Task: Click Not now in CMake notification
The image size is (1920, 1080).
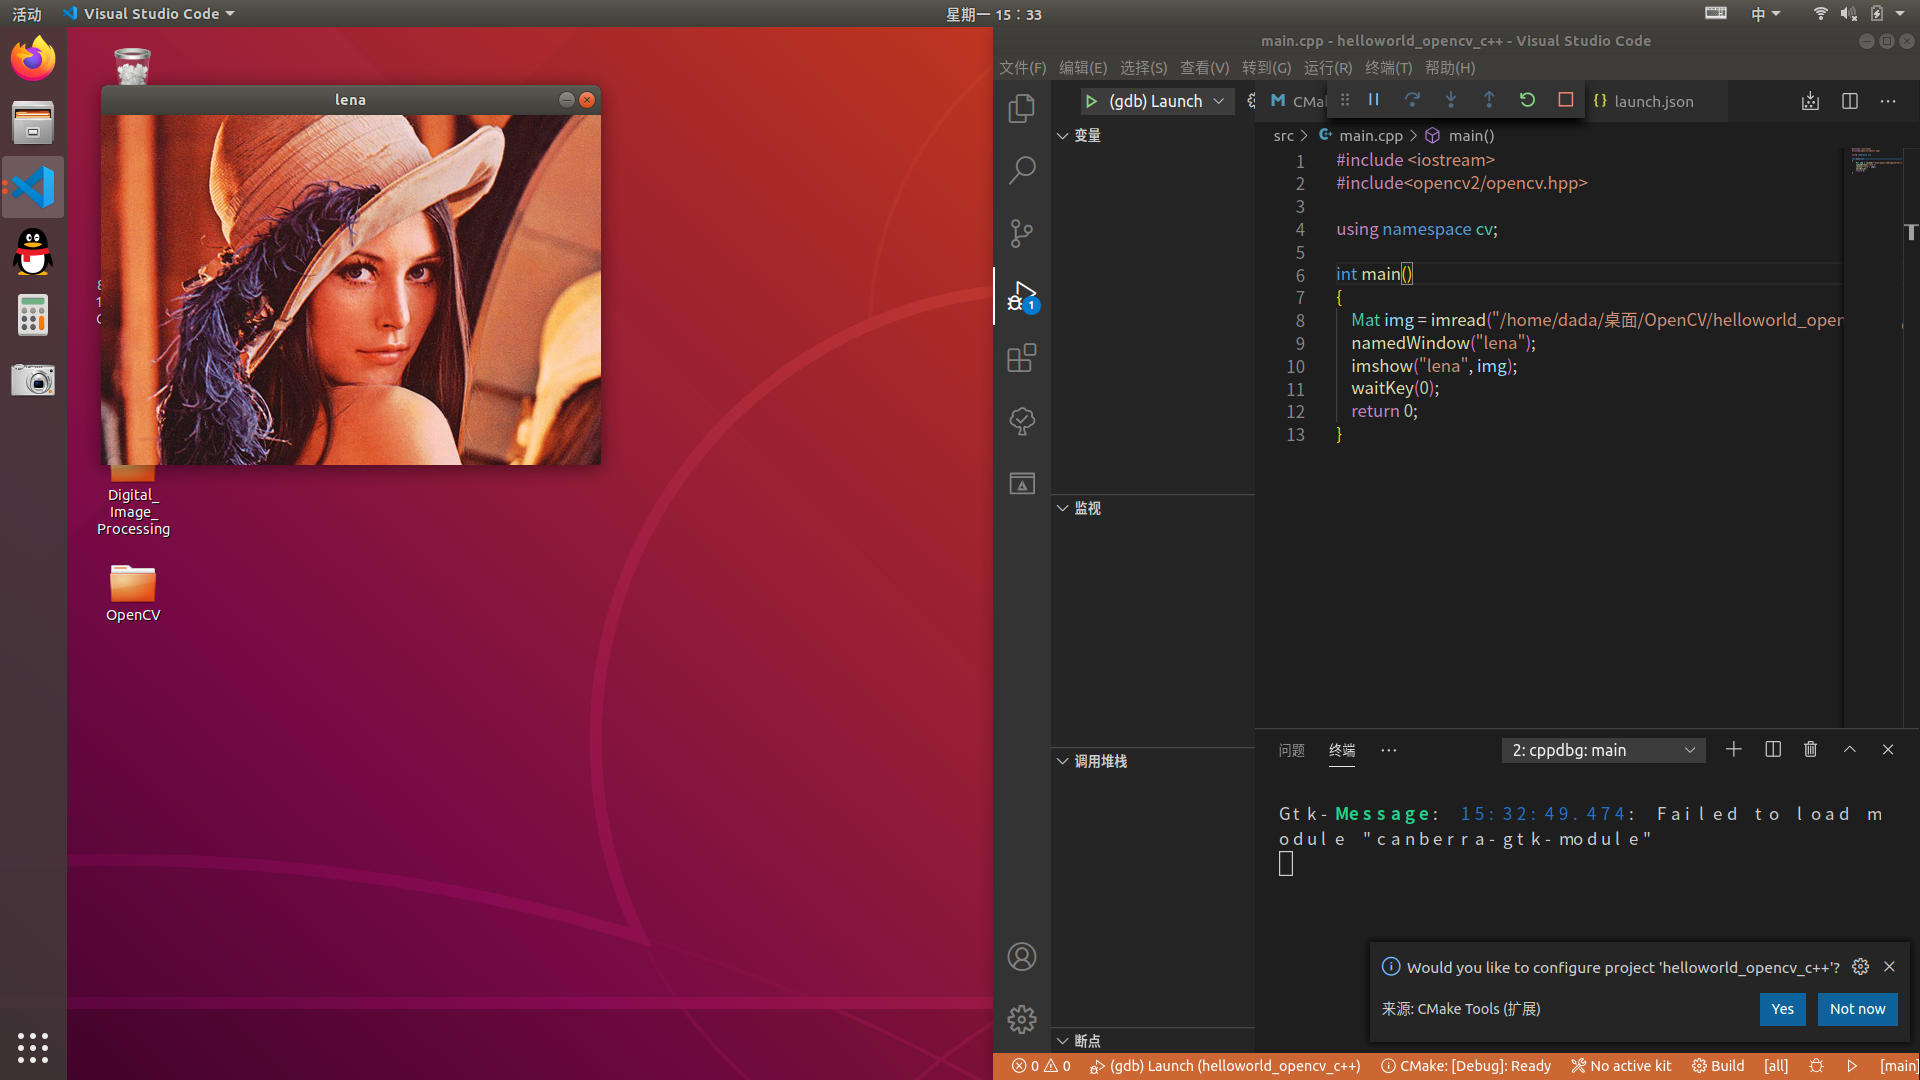Action: tap(1857, 1009)
